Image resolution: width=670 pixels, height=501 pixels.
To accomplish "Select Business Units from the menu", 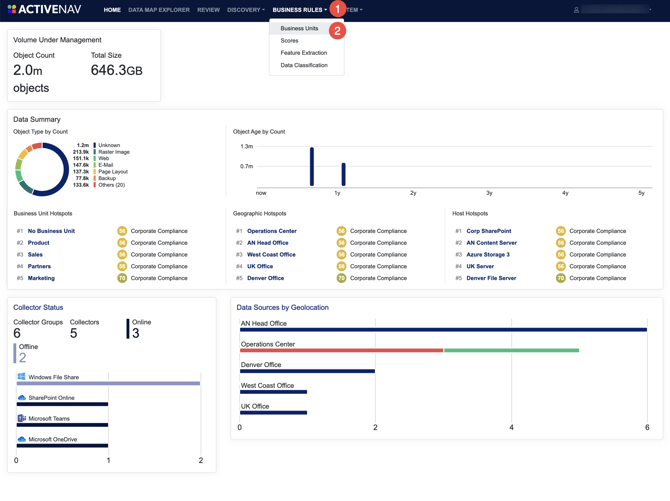I will (299, 28).
